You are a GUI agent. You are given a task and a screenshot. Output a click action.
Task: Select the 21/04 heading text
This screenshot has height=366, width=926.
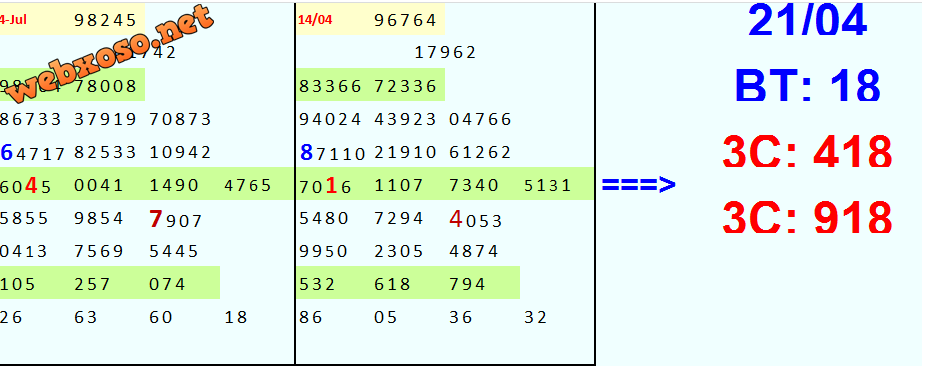pos(807,21)
